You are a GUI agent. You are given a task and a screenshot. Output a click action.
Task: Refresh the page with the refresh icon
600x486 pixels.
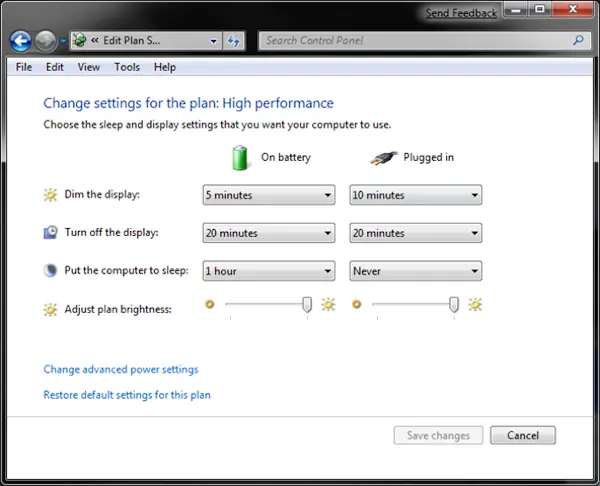click(233, 41)
